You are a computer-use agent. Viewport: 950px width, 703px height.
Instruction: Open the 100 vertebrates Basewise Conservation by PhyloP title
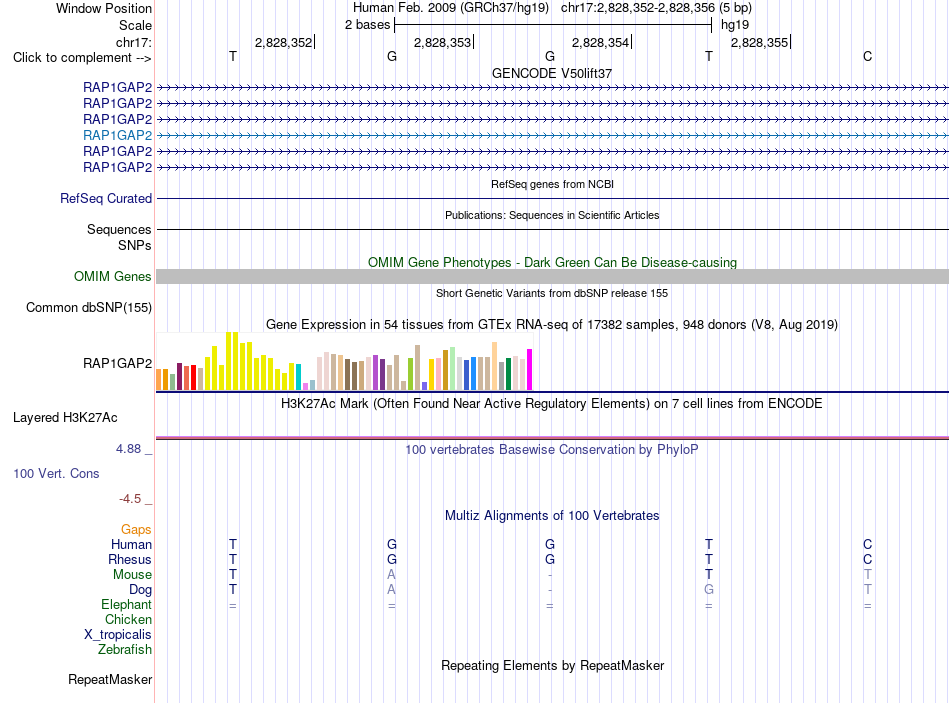click(x=552, y=450)
